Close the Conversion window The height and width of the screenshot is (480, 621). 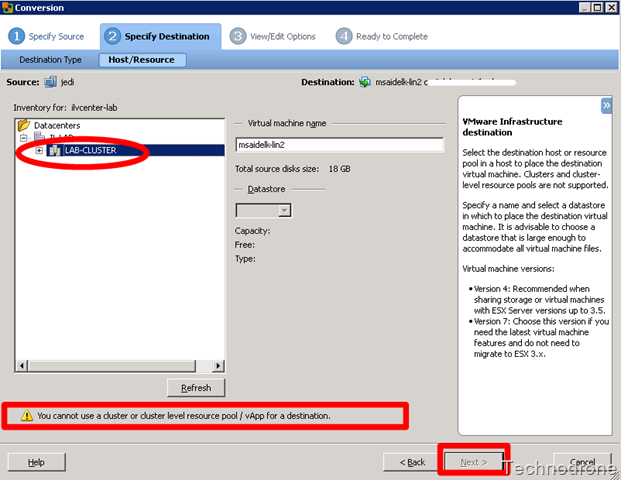pos(611,8)
